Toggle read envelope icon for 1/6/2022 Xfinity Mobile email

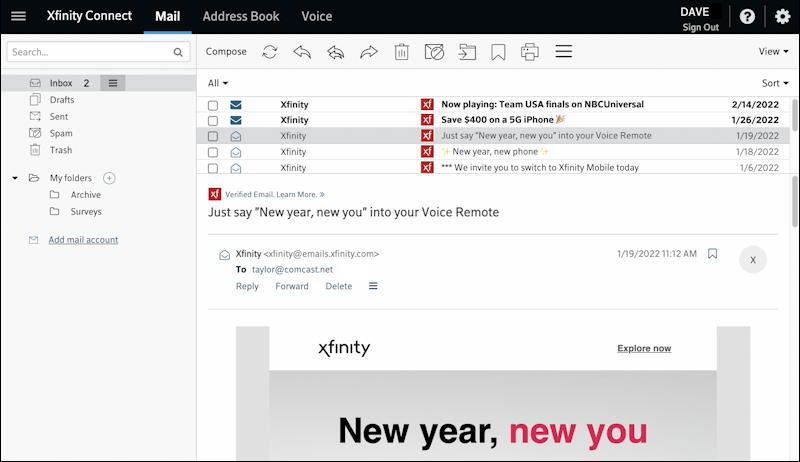pyautogui.click(x=236, y=168)
